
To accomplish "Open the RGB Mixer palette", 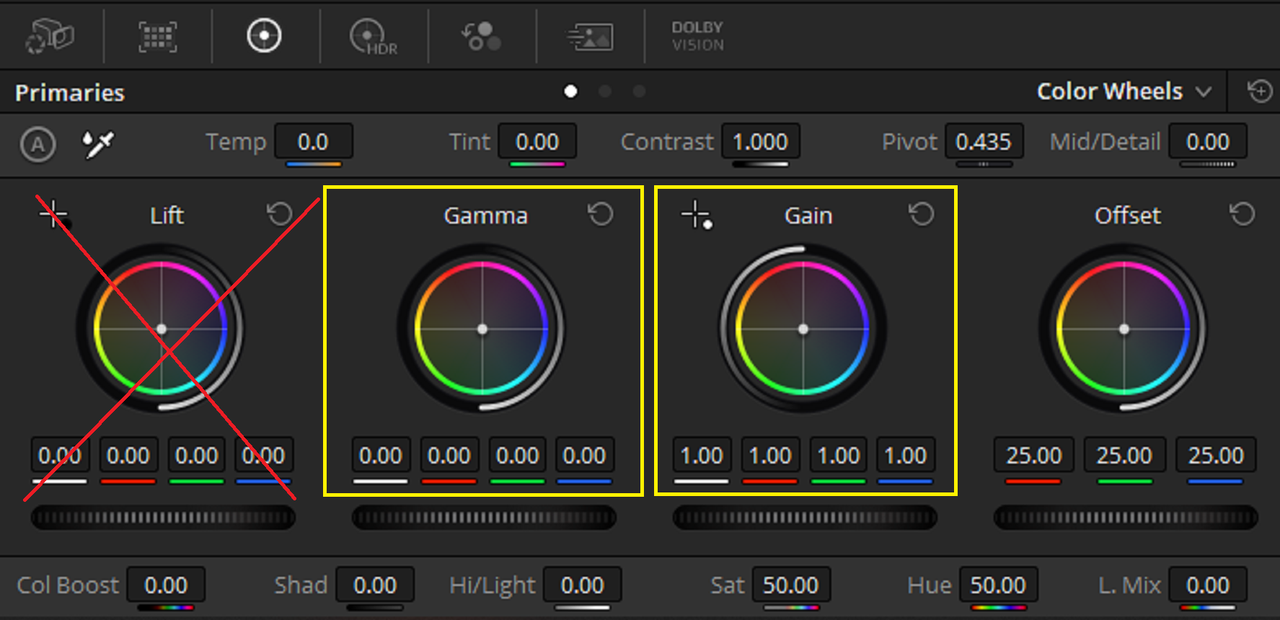I will point(481,36).
